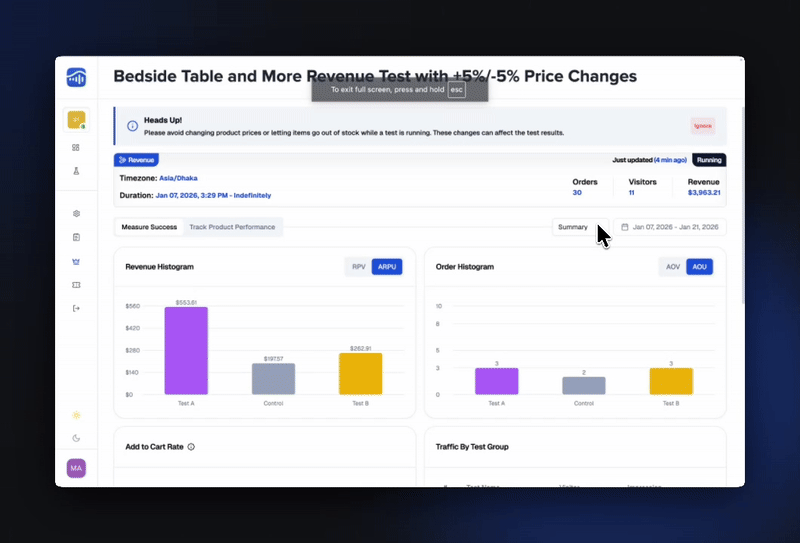Select the Measure Success tab
Screen dimensions: 800x543
(x=149, y=227)
